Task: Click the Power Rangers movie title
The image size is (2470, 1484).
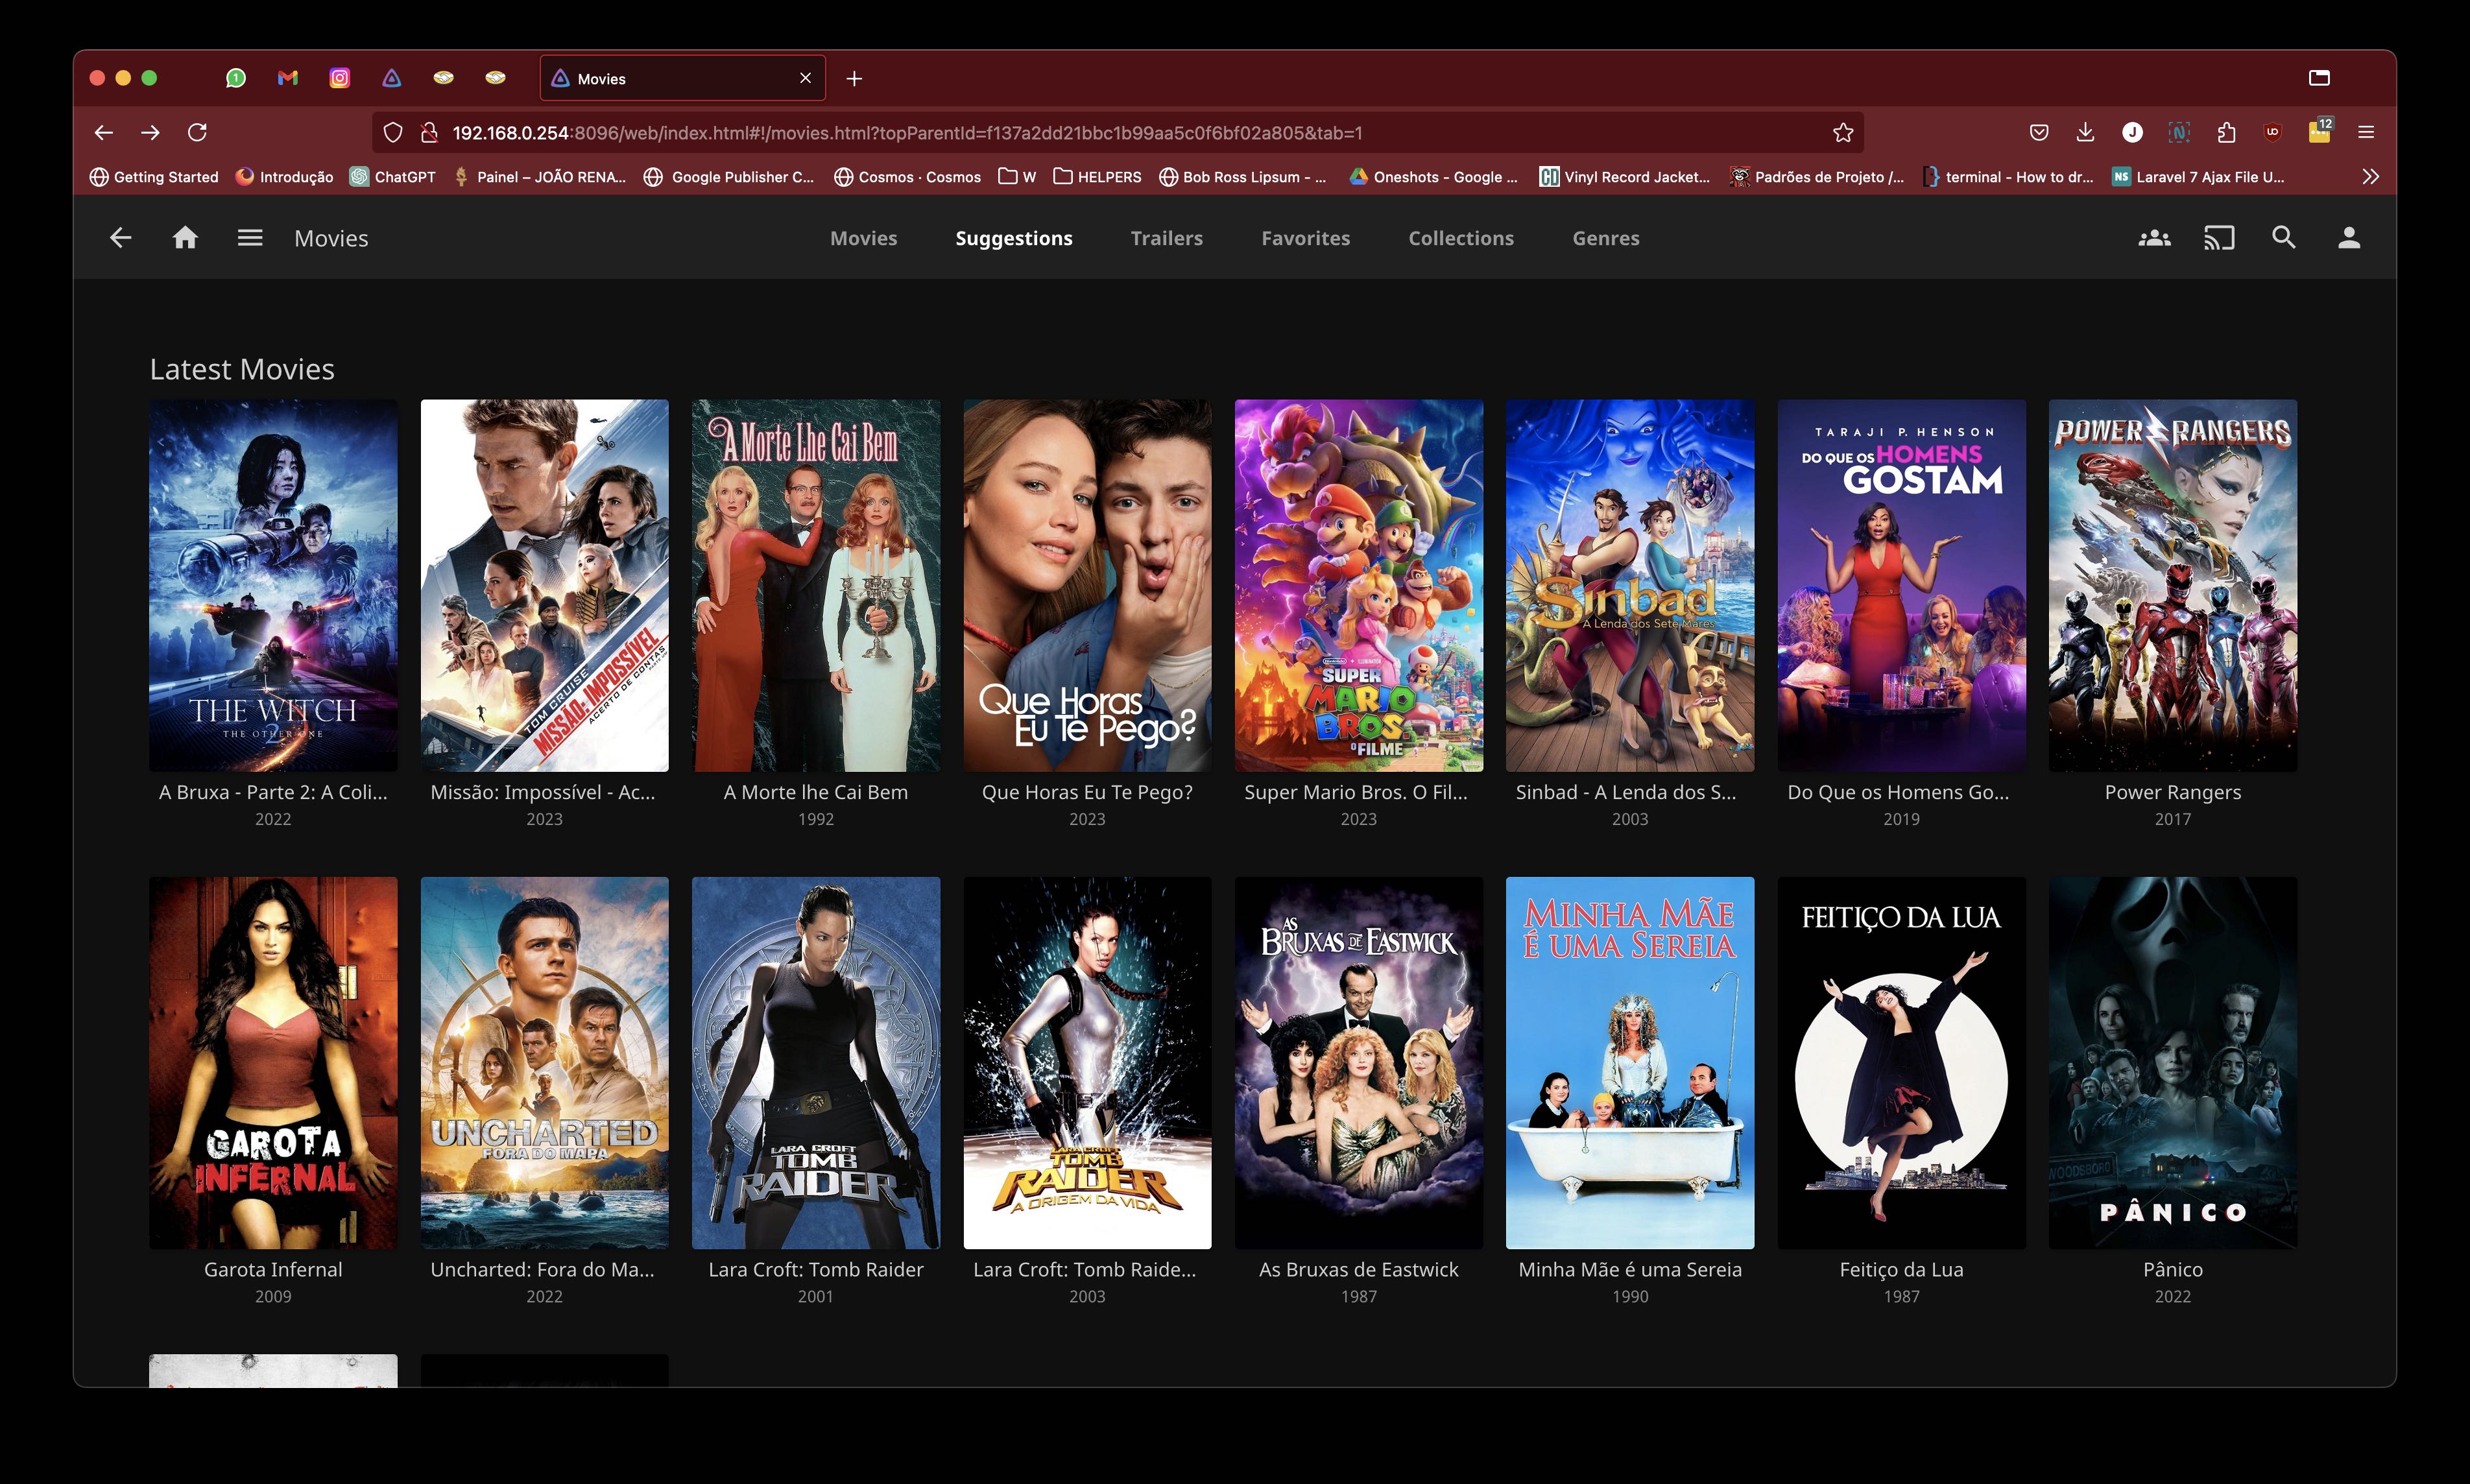Action: [x=2172, y=792]
